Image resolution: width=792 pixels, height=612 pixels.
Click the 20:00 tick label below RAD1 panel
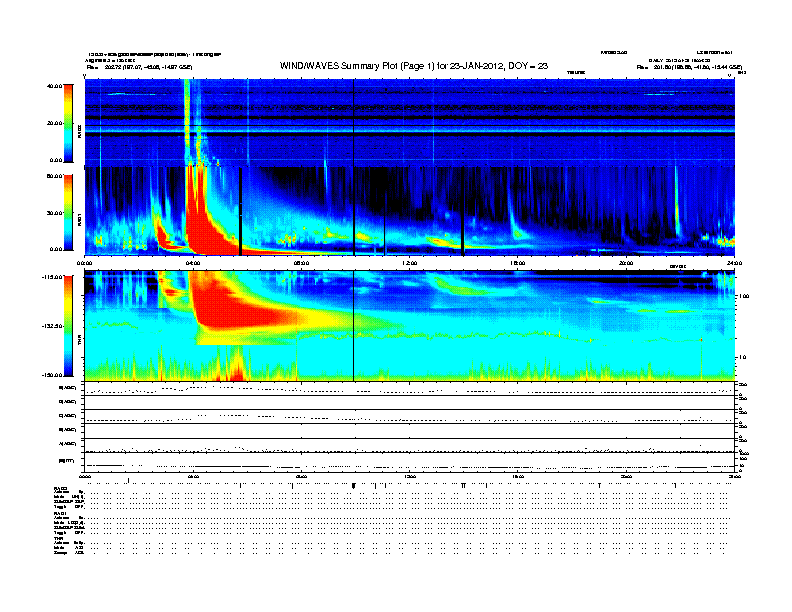click(626, 263)
